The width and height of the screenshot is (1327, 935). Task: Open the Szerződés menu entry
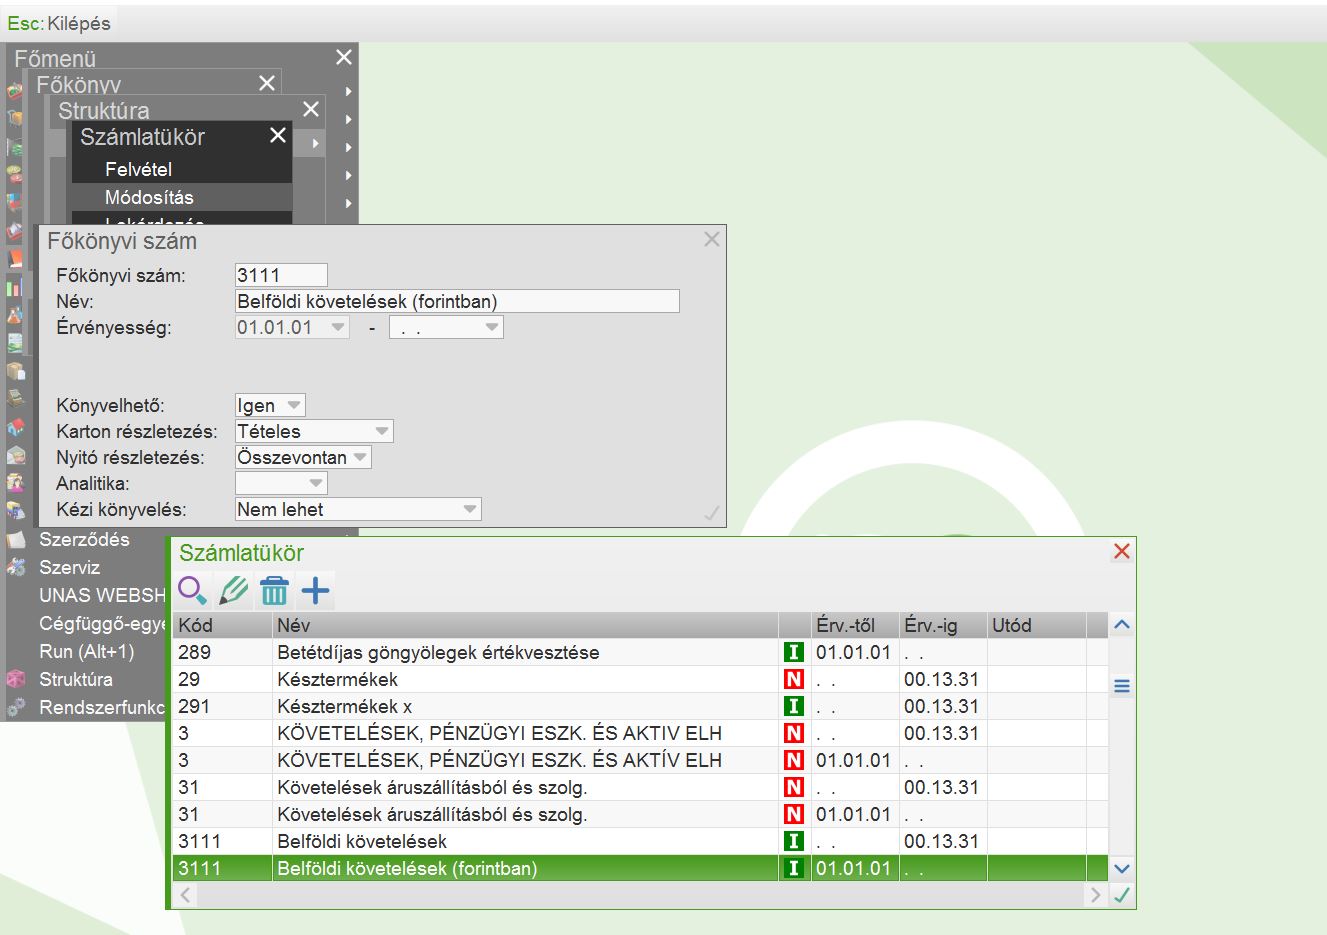[84, 539]
